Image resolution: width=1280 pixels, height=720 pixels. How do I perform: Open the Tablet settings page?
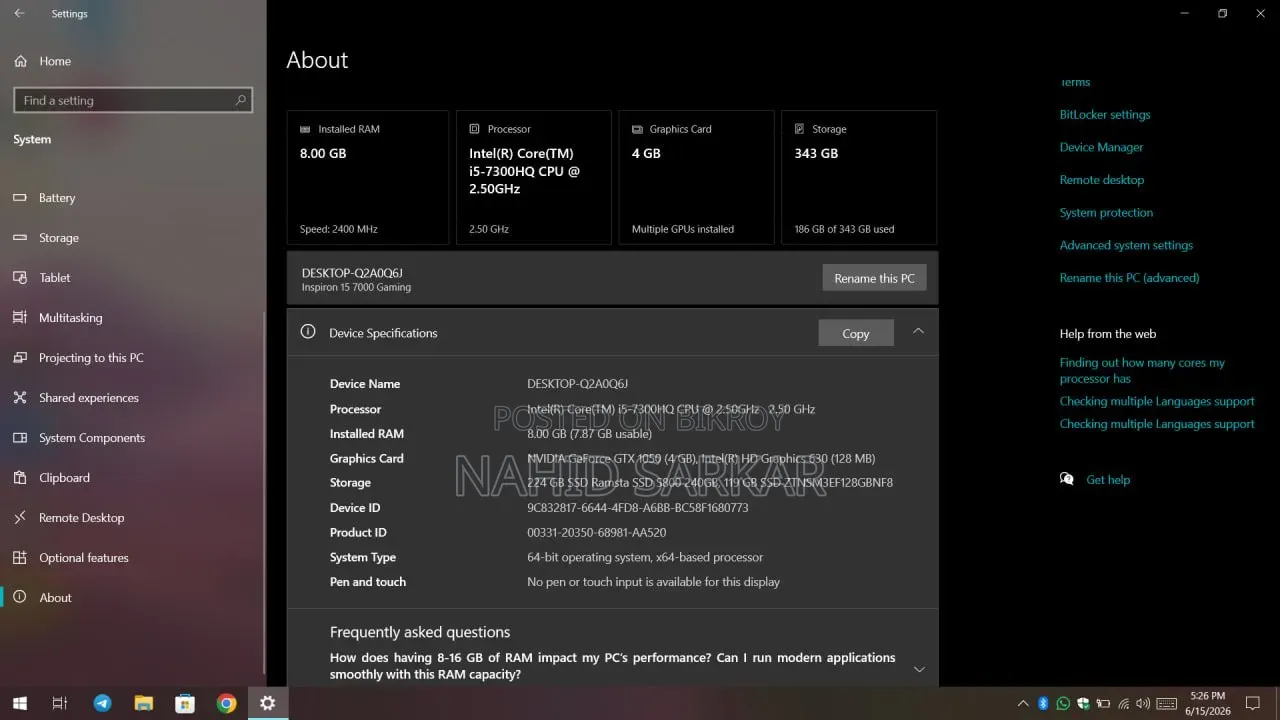[42, 278]
